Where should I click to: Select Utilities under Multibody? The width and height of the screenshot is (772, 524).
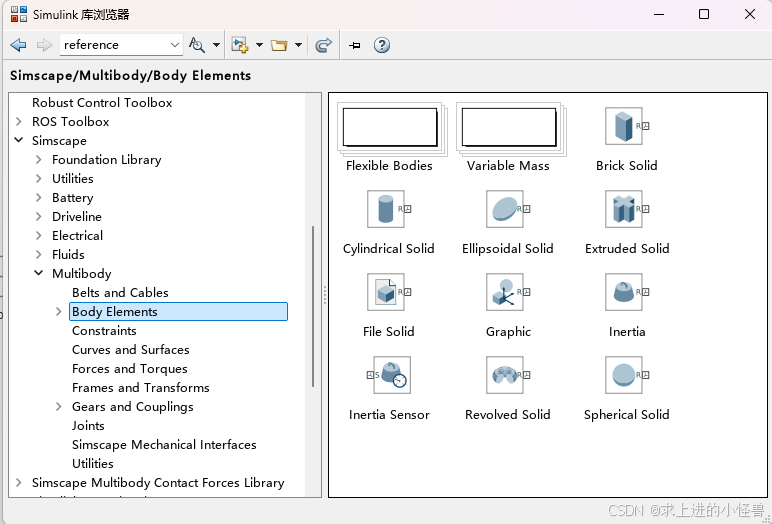pyautogui.click(x=93, y=463)
